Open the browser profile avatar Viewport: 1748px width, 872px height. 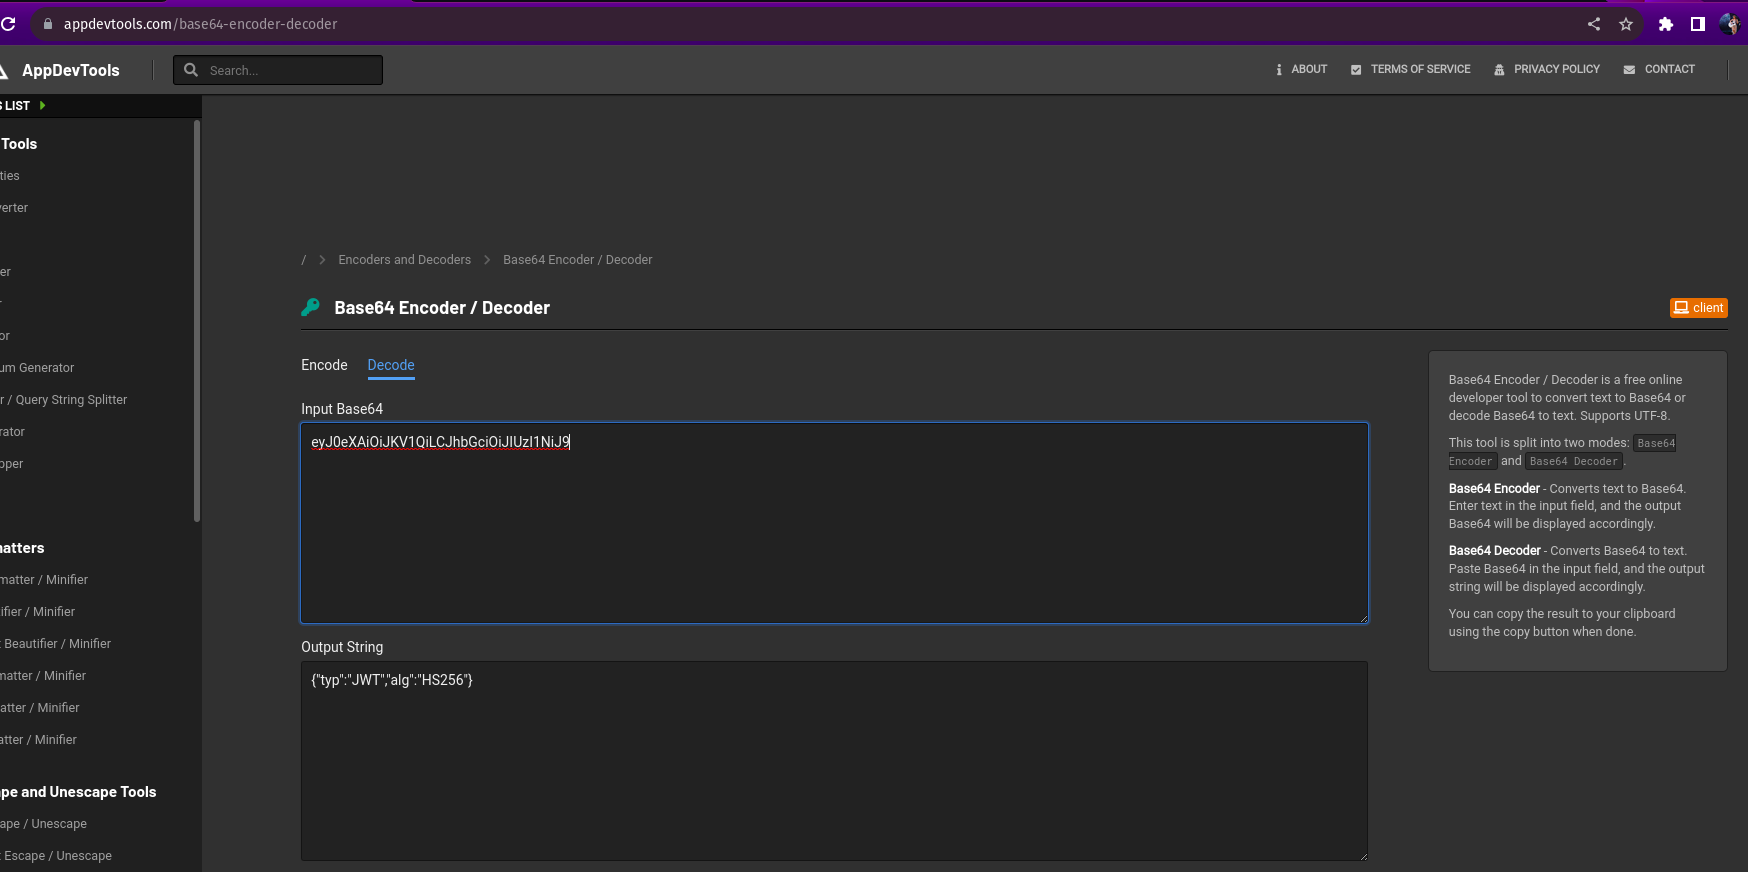[x=1729, y=24]
